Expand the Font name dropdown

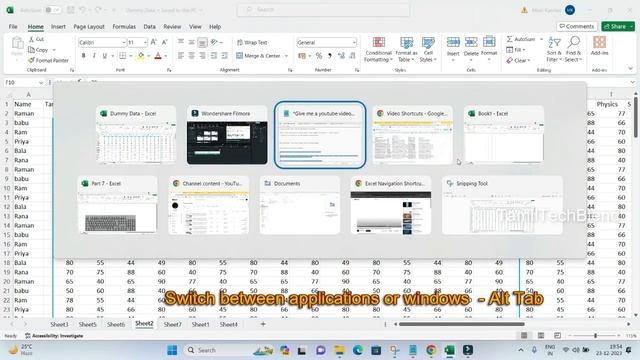pos(123,42)
